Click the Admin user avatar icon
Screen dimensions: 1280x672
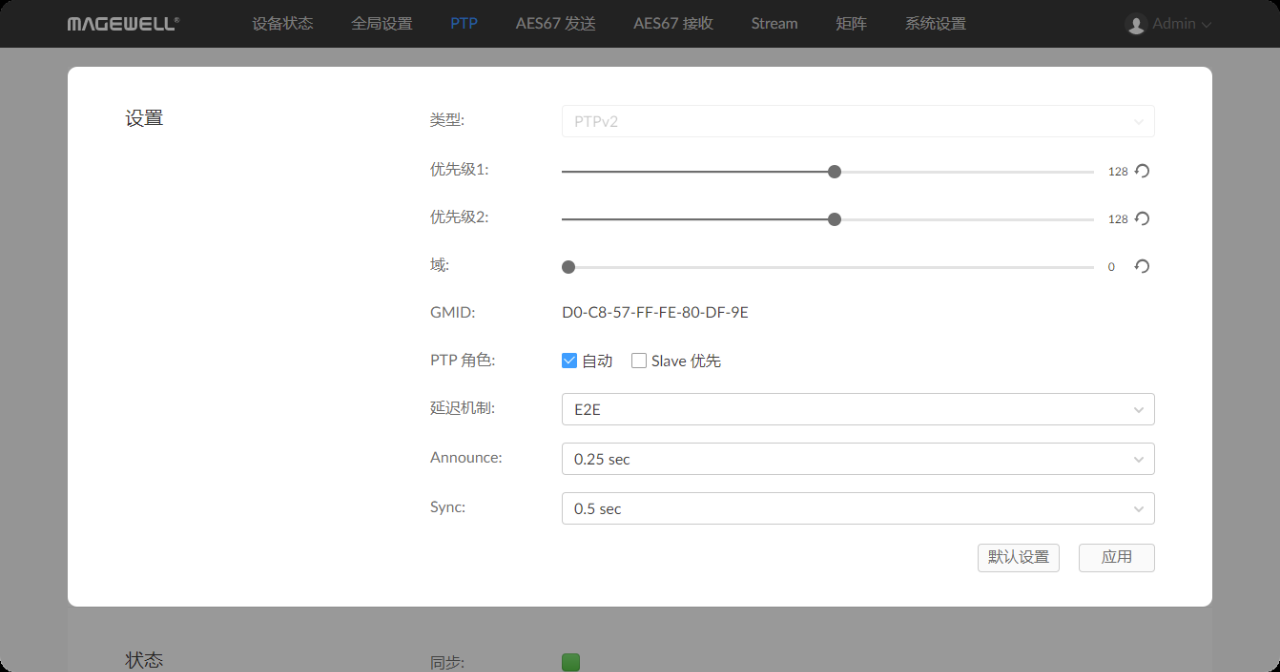(x=1135, y=24)
